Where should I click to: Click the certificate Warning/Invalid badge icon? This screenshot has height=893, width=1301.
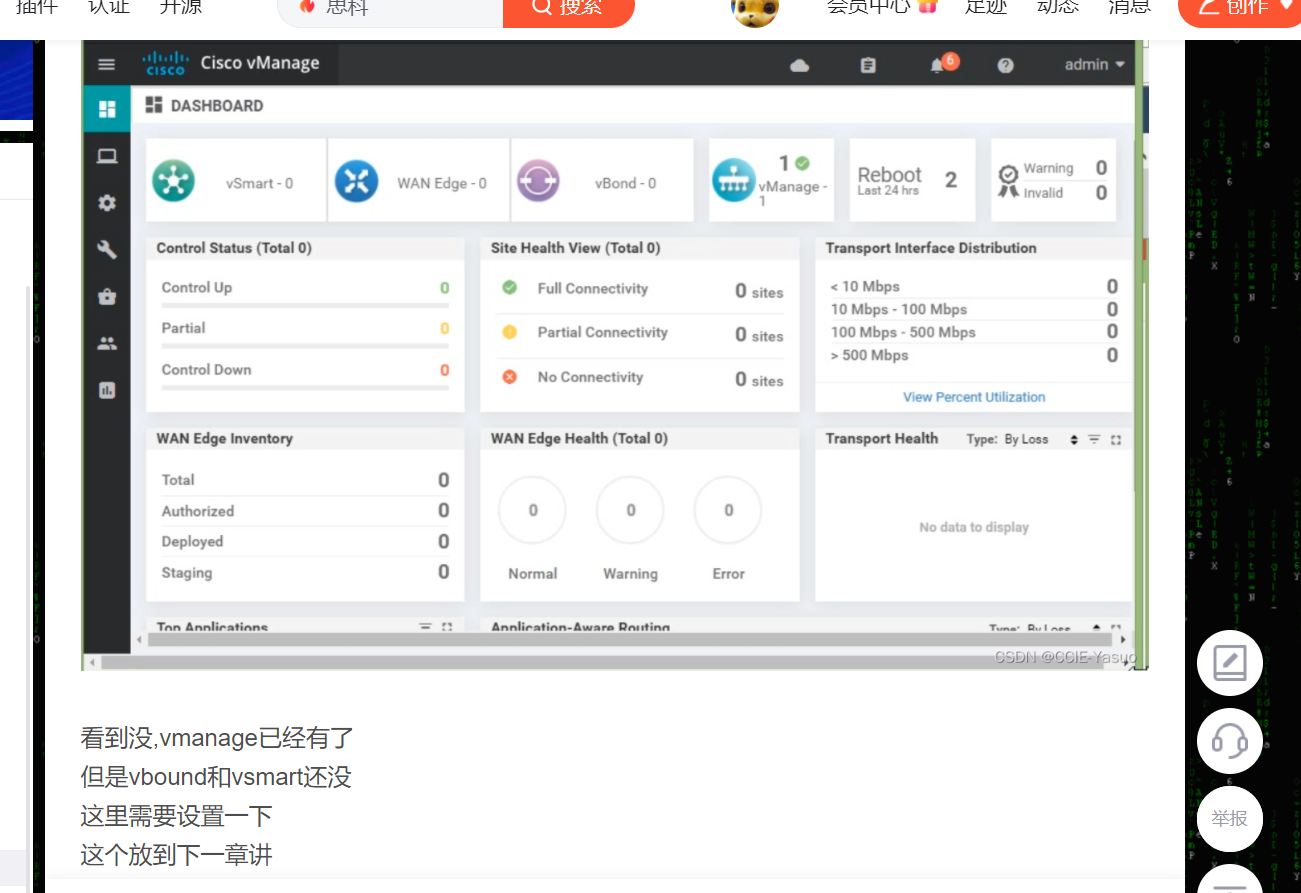point(1008,181)
